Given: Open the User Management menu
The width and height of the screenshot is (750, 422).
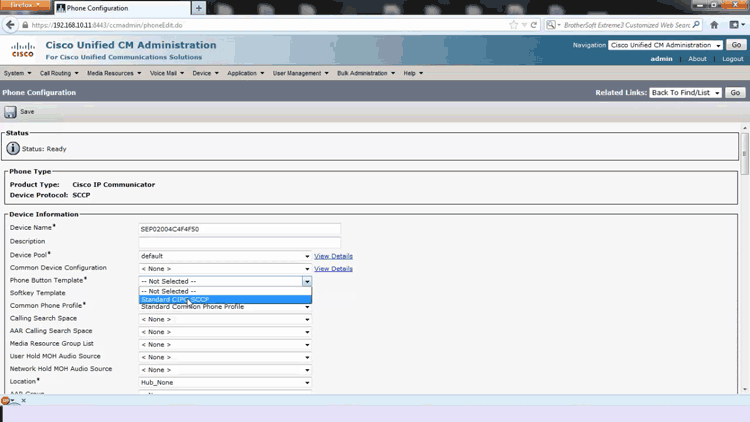Looking at the screenshot, I should (300, 73).
